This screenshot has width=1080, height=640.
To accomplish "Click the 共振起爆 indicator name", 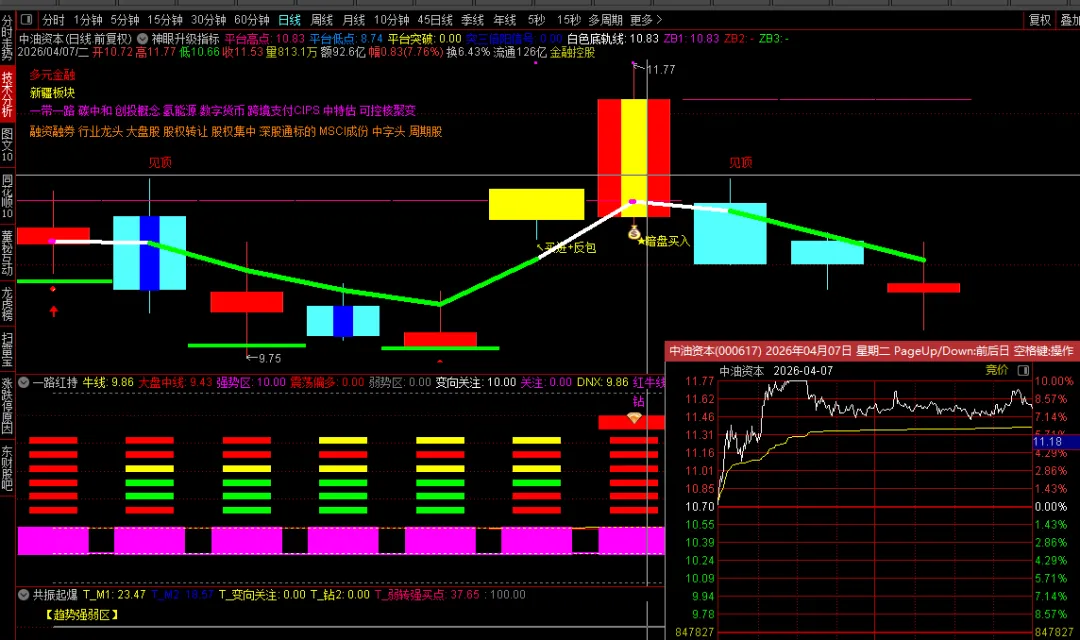I will (55, 595).
